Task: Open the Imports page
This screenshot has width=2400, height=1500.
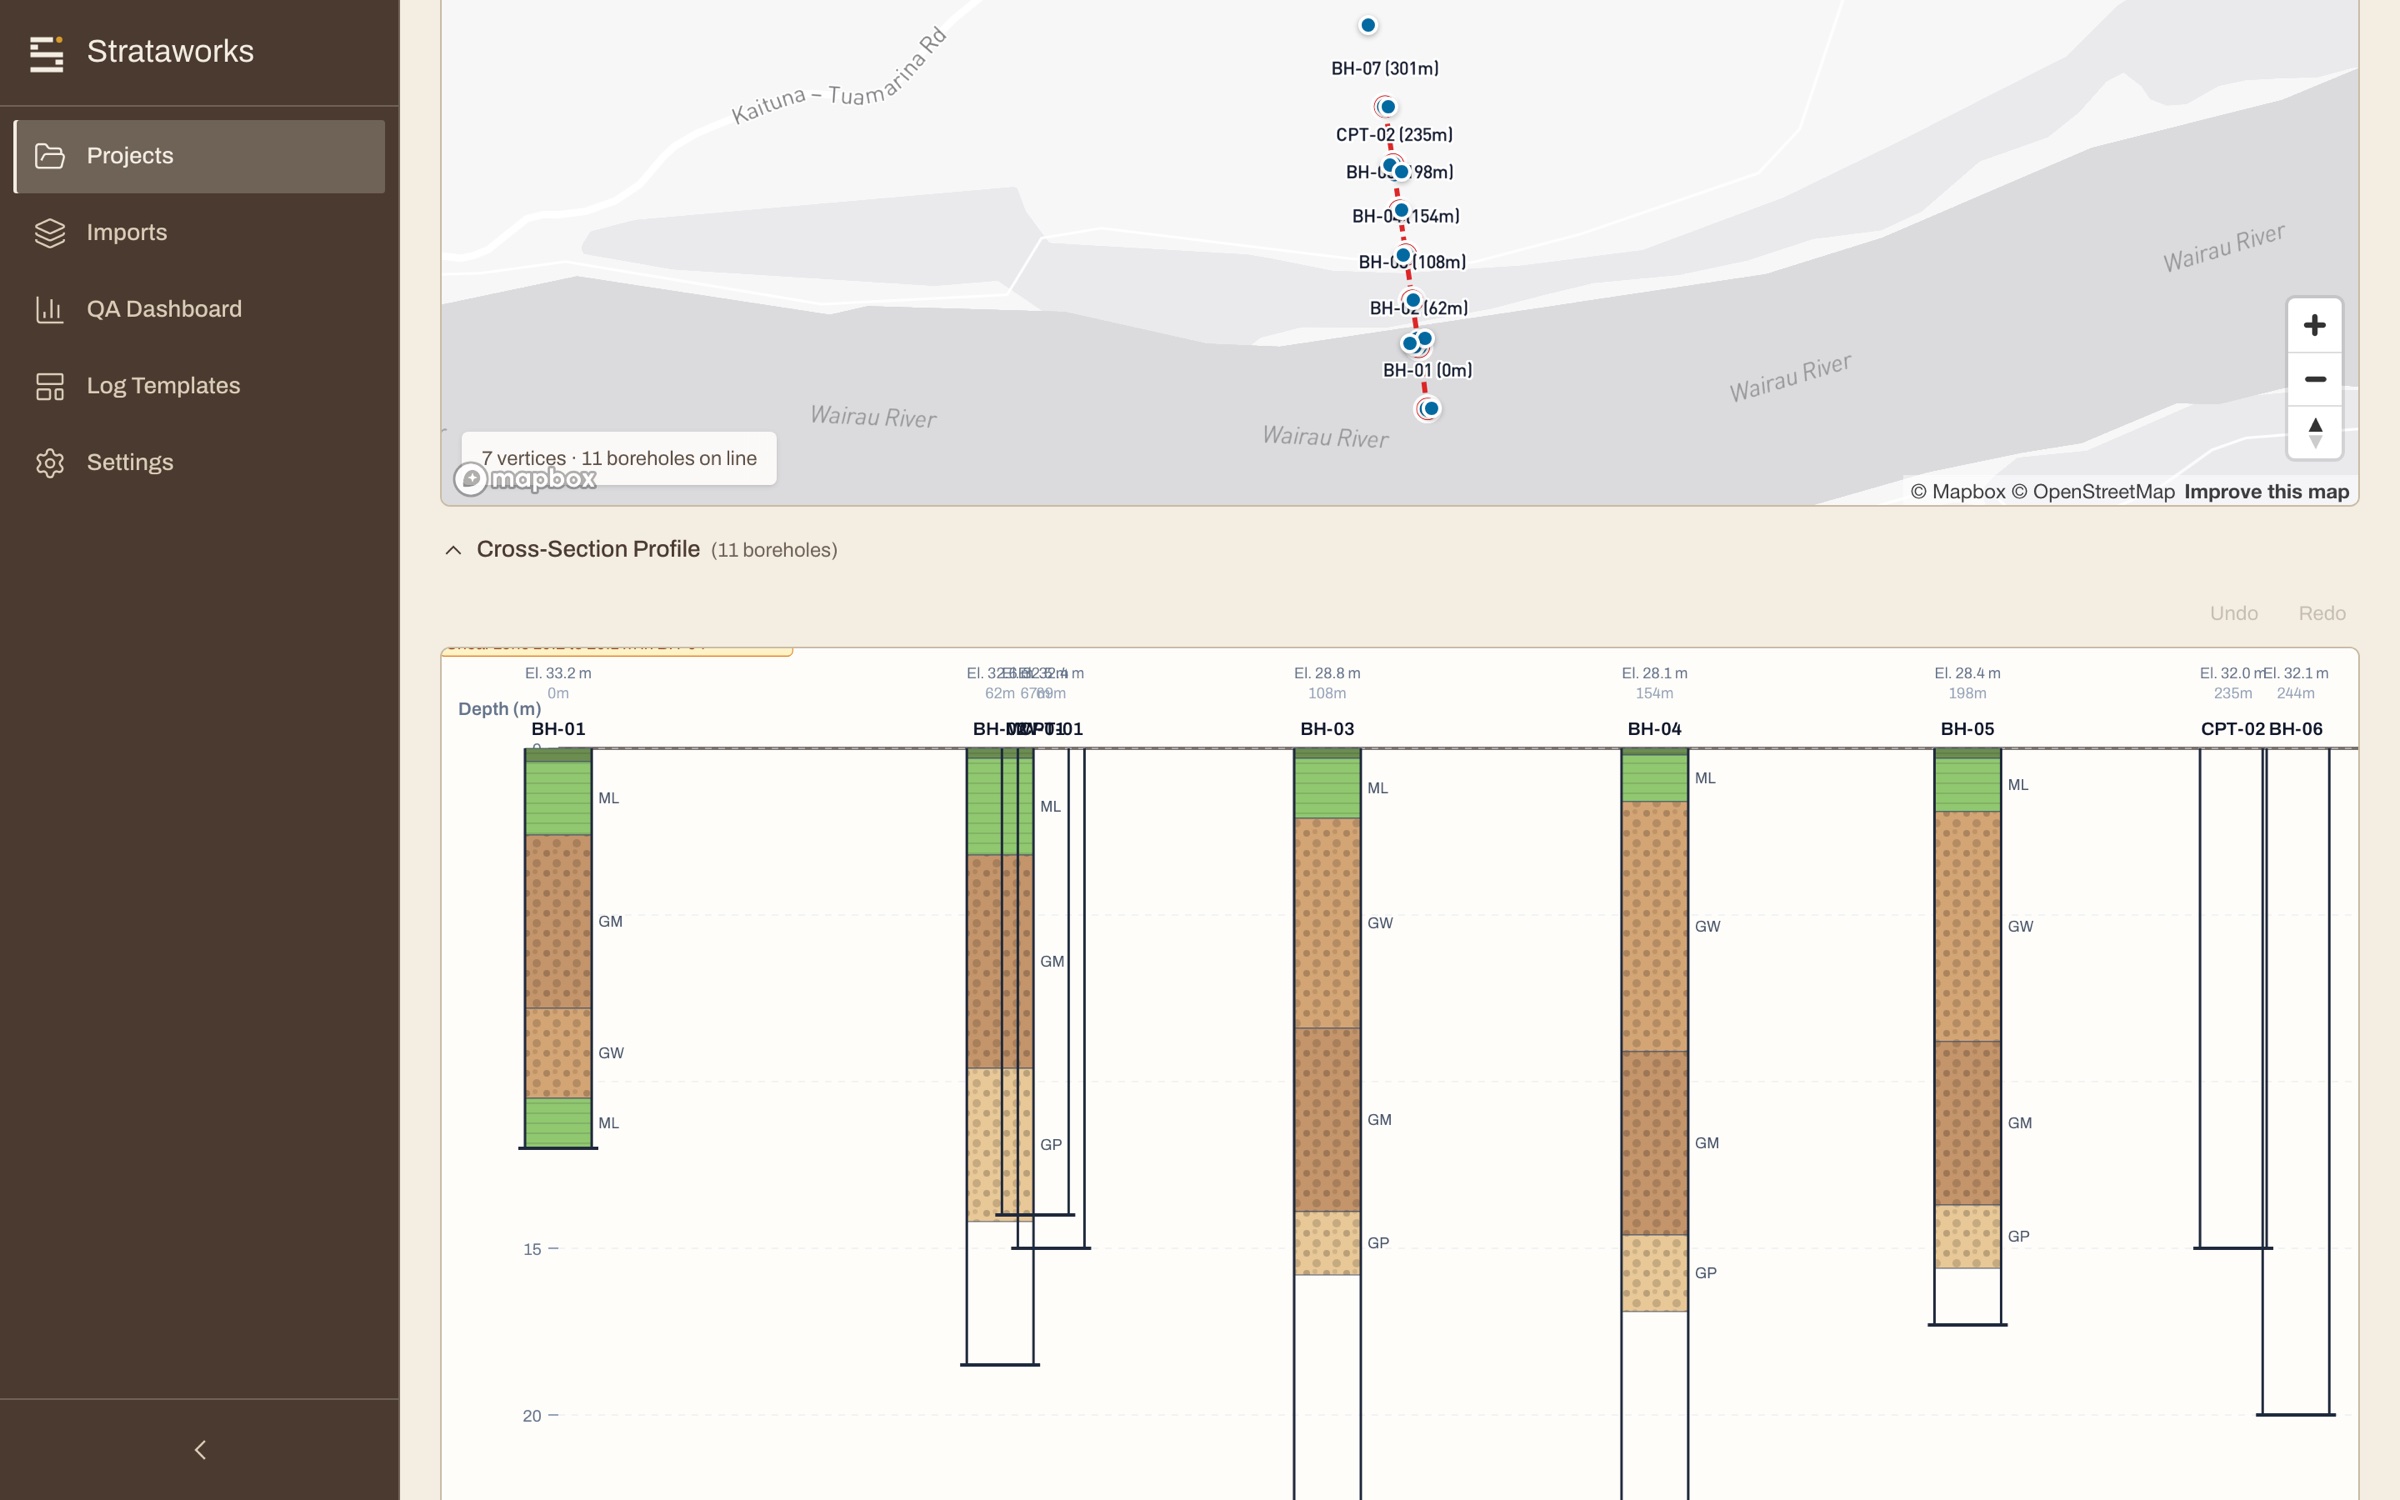Action: pos(199,233)
